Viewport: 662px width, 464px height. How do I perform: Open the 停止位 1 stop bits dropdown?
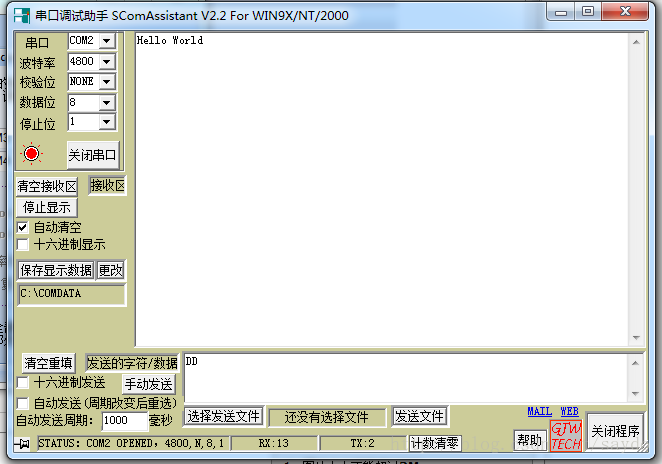click(107, 122)
